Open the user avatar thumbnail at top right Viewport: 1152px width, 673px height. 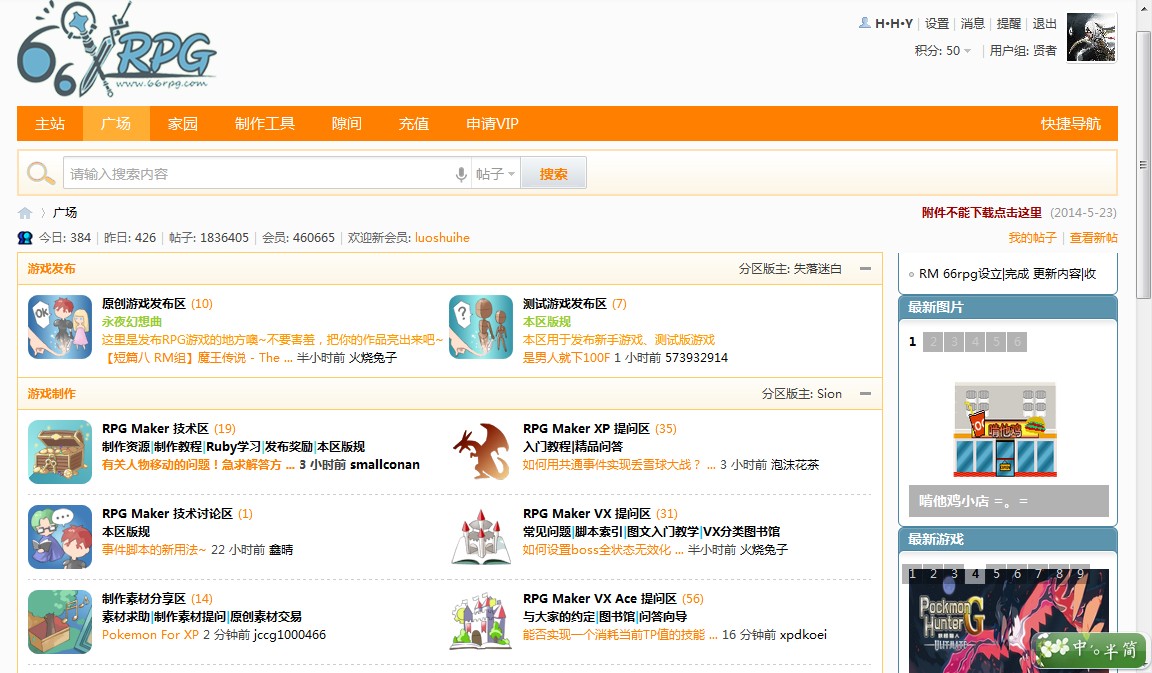[x=1091, y=37]
